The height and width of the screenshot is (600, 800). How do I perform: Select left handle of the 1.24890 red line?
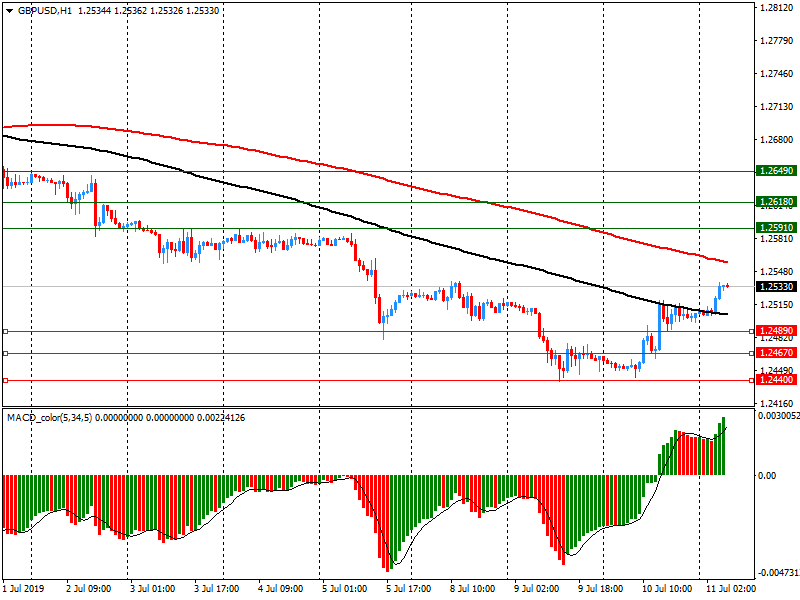pos(6,332)
